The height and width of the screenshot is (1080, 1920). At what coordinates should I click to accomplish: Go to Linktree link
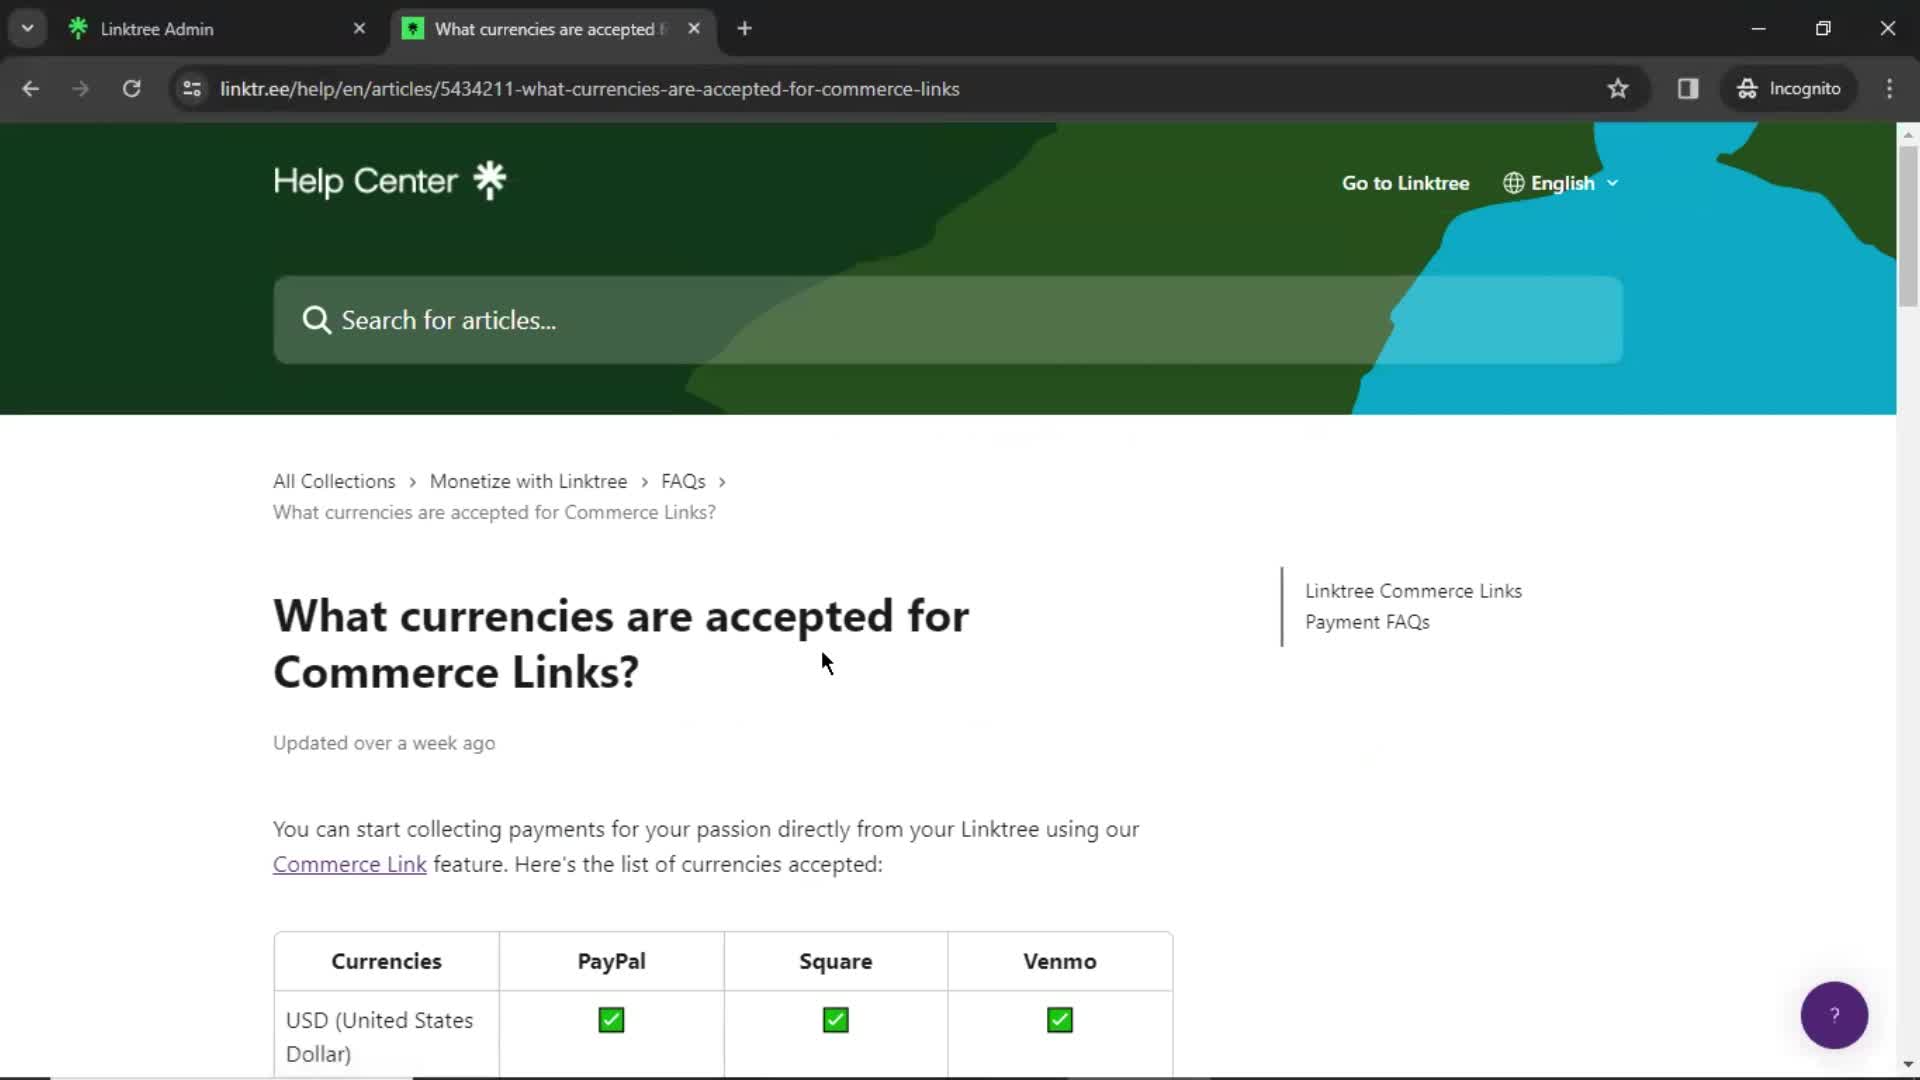click(x=1405, y=183)
